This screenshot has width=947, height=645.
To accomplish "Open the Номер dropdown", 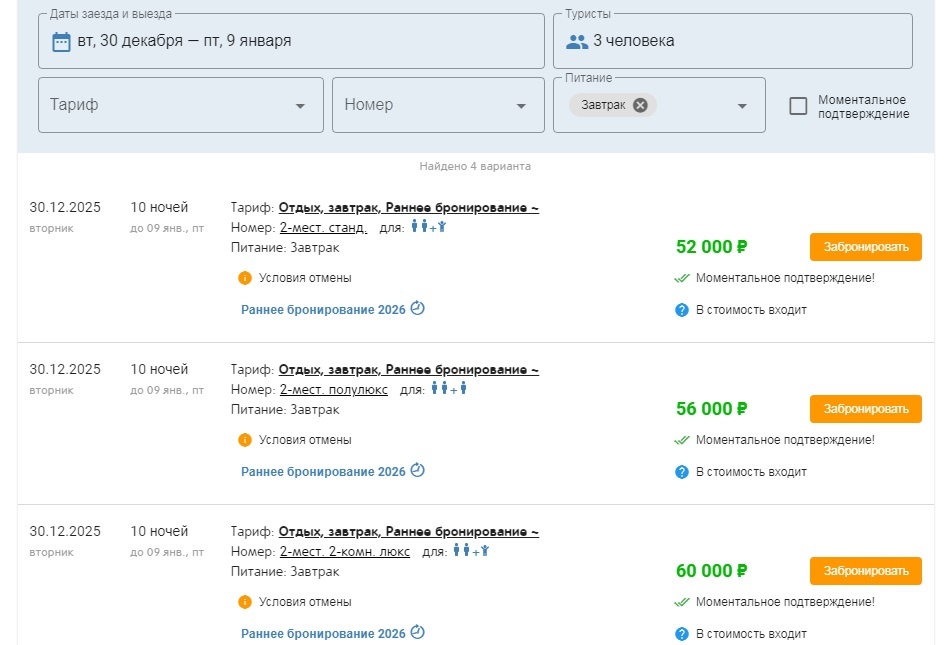I will click(435, 105).
